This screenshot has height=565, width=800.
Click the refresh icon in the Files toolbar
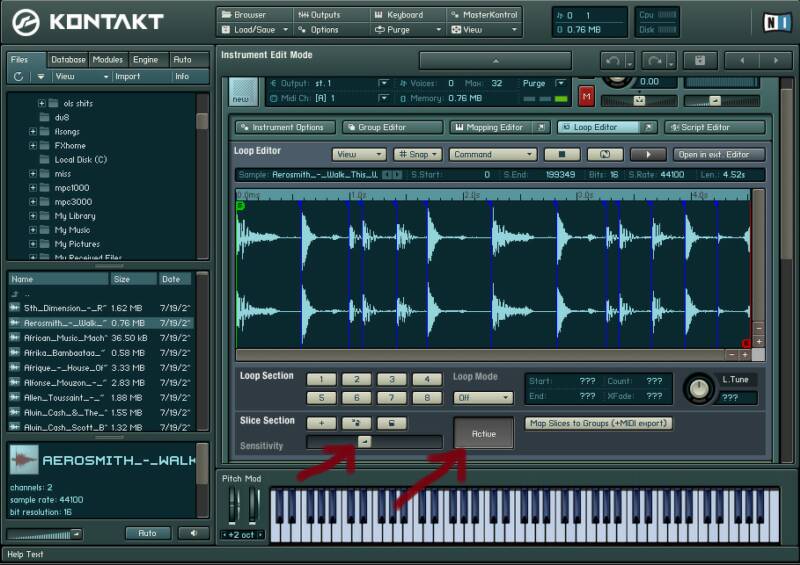(x=18, y=77)
